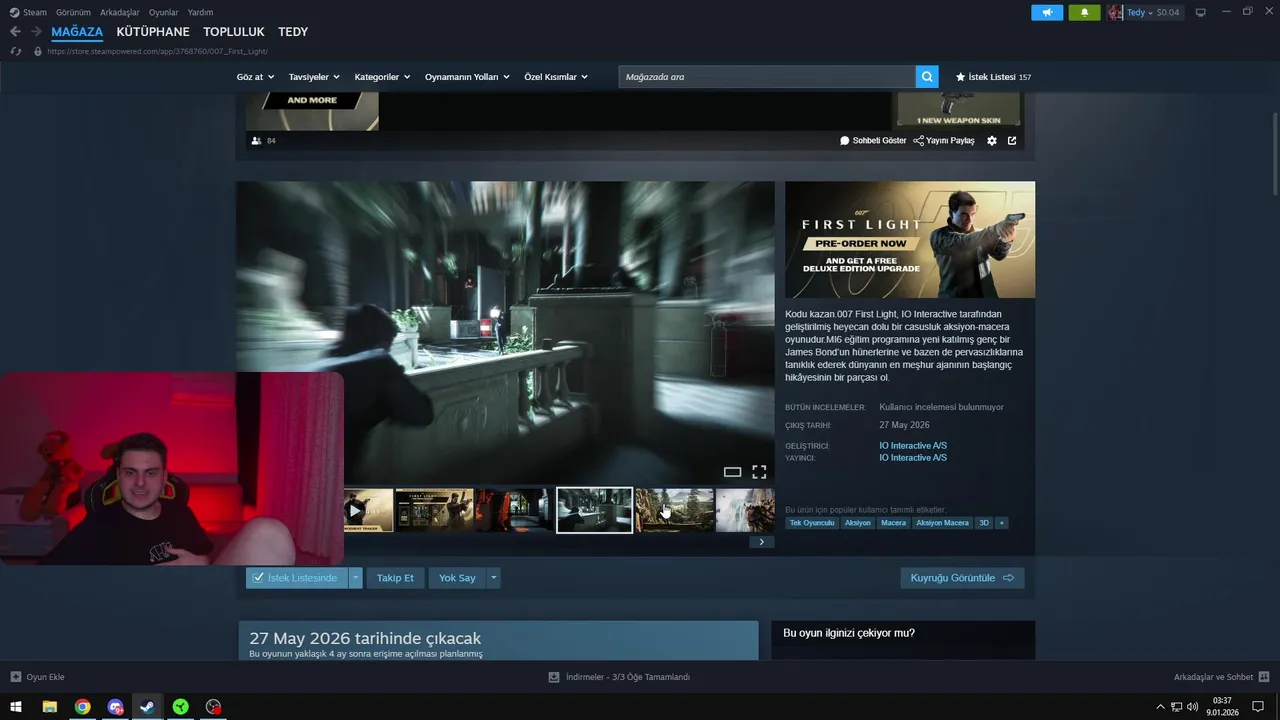Open the Özel Kısımlar dropdown
Image resolution: width=1280 pixels, height=720 pixels.
[x=556, y=77]
